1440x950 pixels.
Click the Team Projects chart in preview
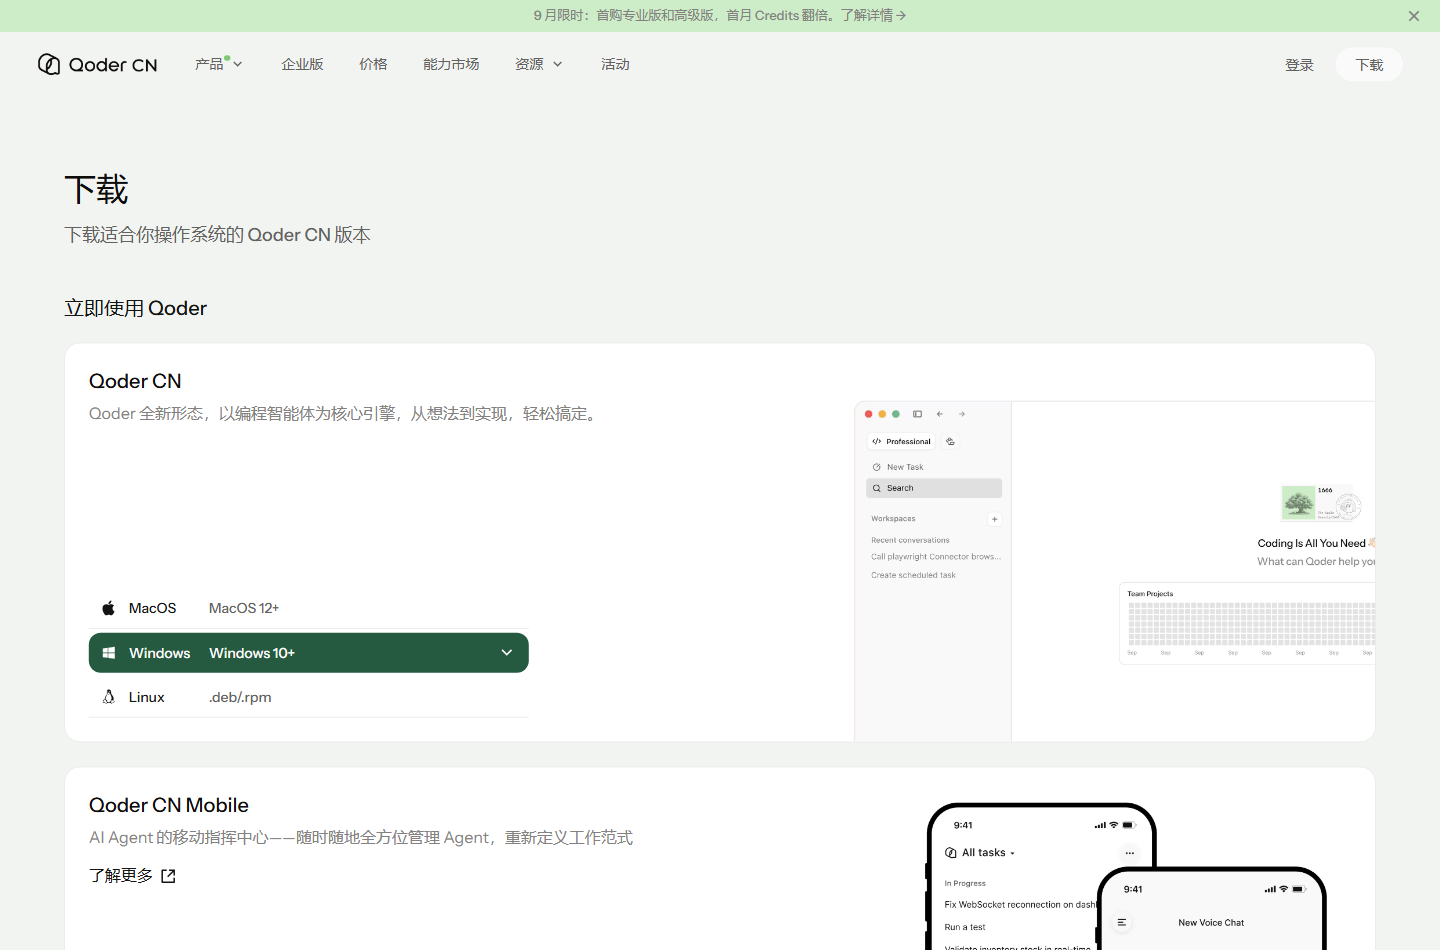(1247, 624)
